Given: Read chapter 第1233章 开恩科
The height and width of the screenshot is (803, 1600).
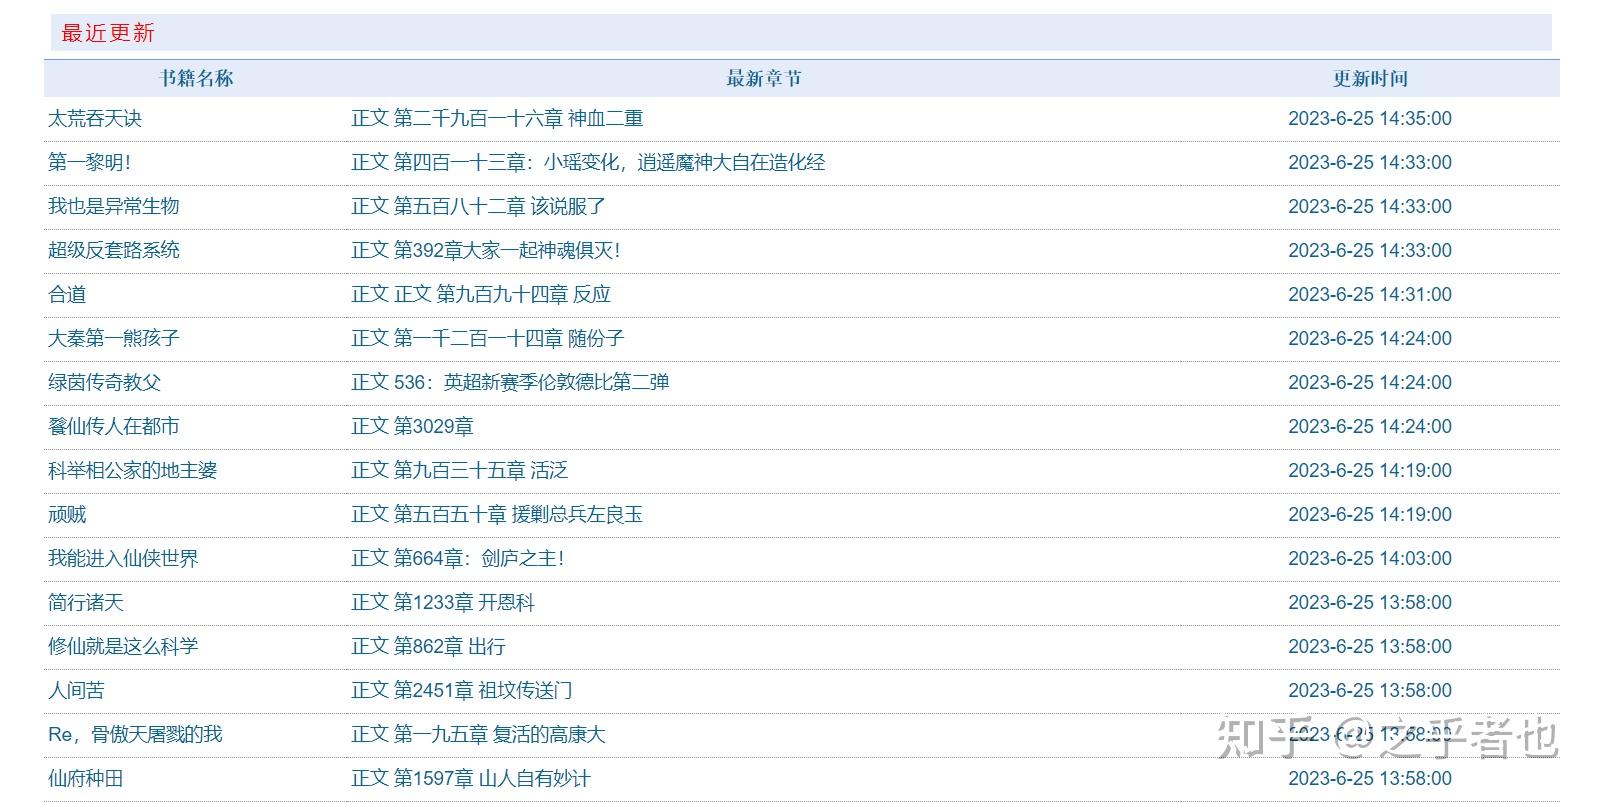Looking at the screenshot, I should pos(443,602).
